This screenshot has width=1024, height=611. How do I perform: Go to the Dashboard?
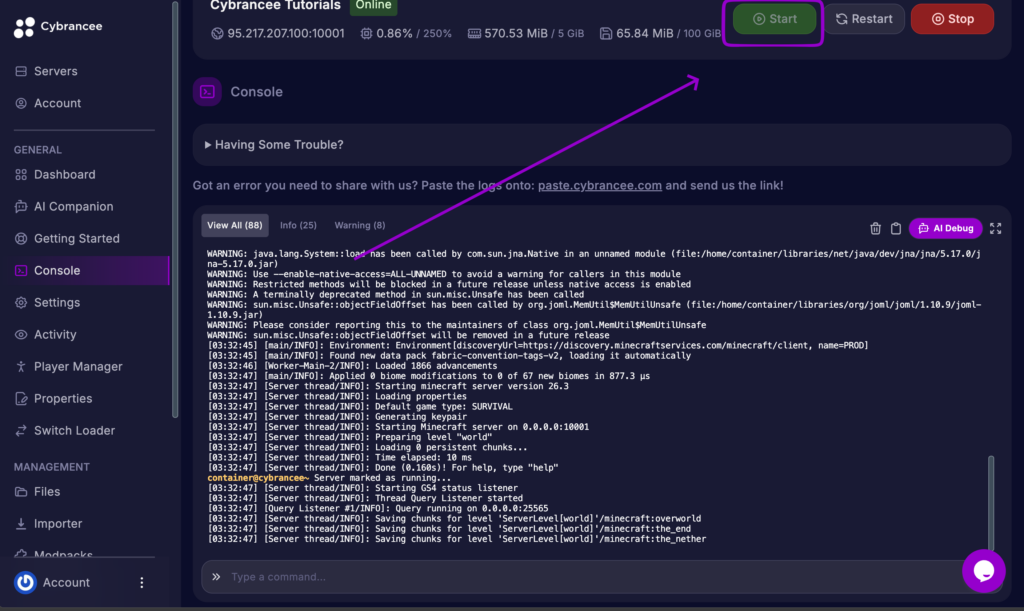pyautogui.click(x=65, y=174)
